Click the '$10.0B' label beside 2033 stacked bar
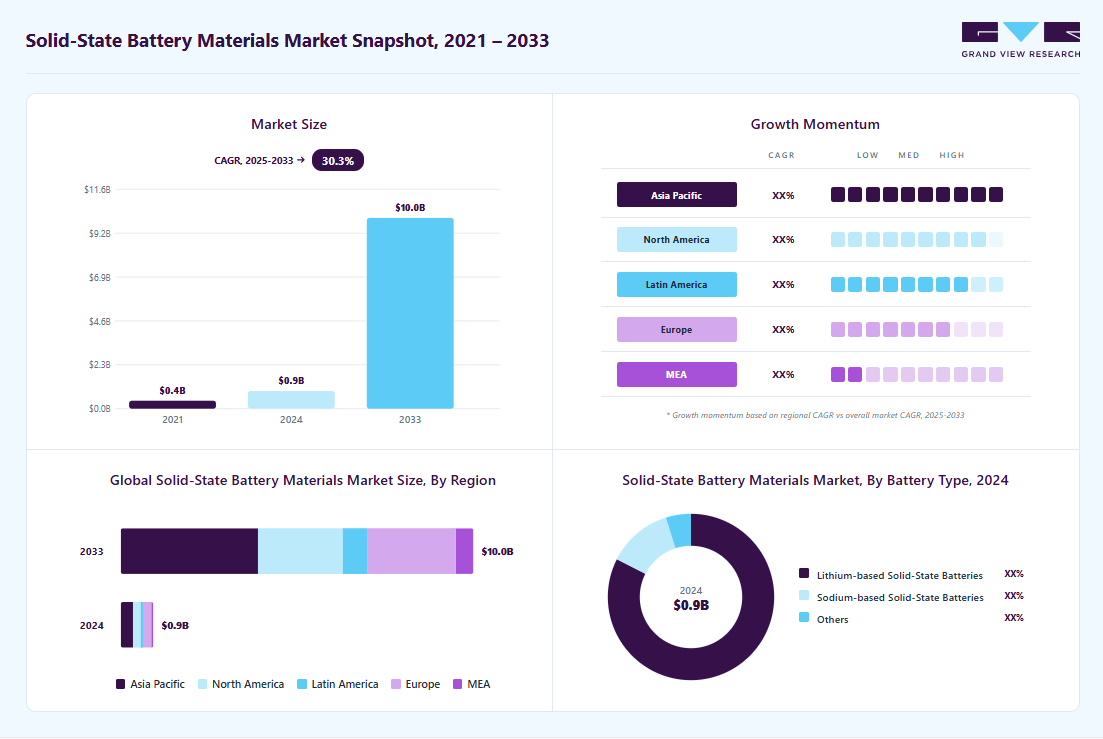This screenshot has height=739, width=1103. [497, 551]
